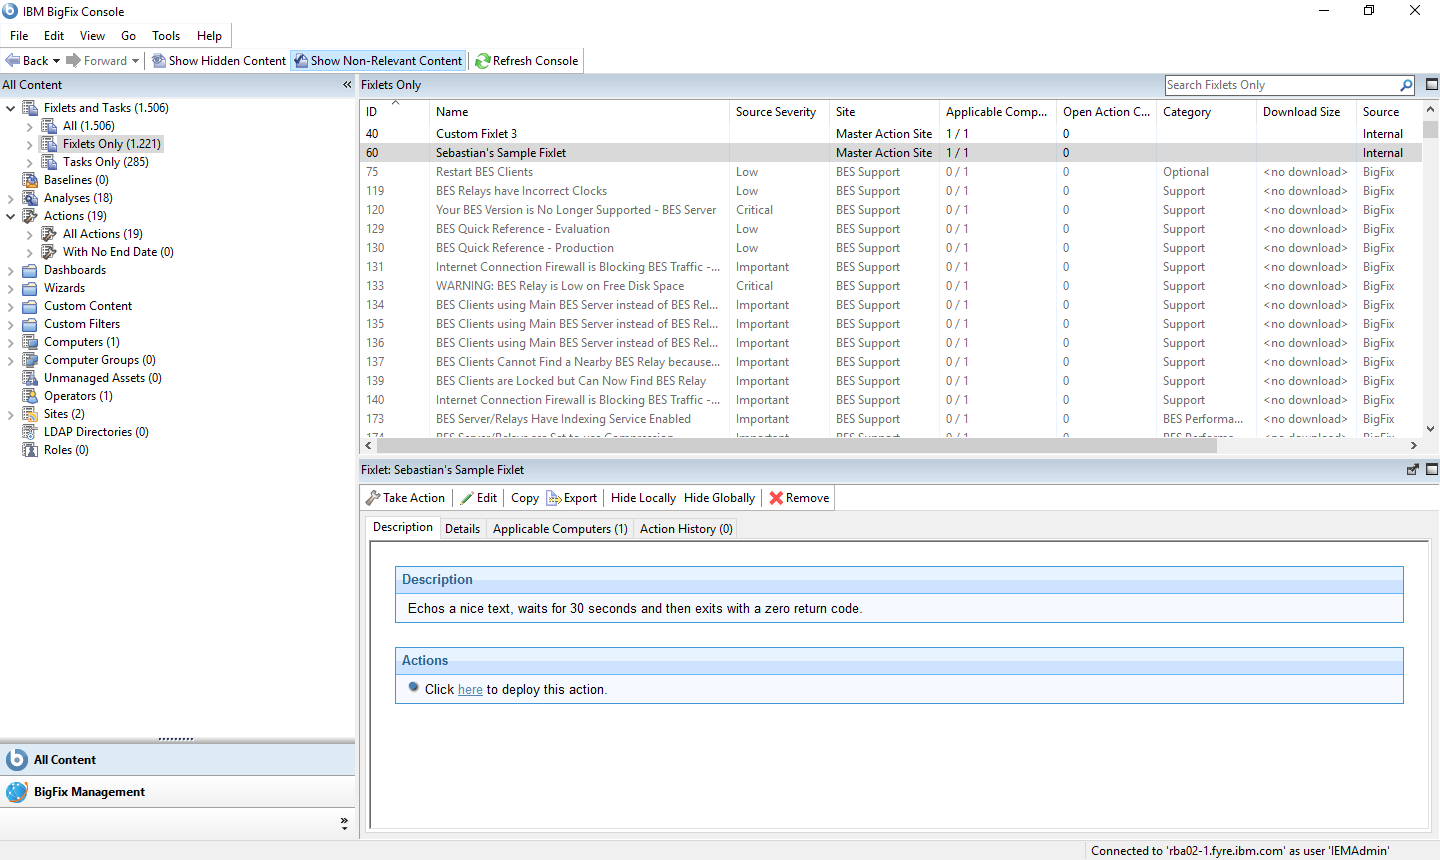Select the Restart BES Clients row
This screenshot has width=1440, height=860.
coord(890,172)
